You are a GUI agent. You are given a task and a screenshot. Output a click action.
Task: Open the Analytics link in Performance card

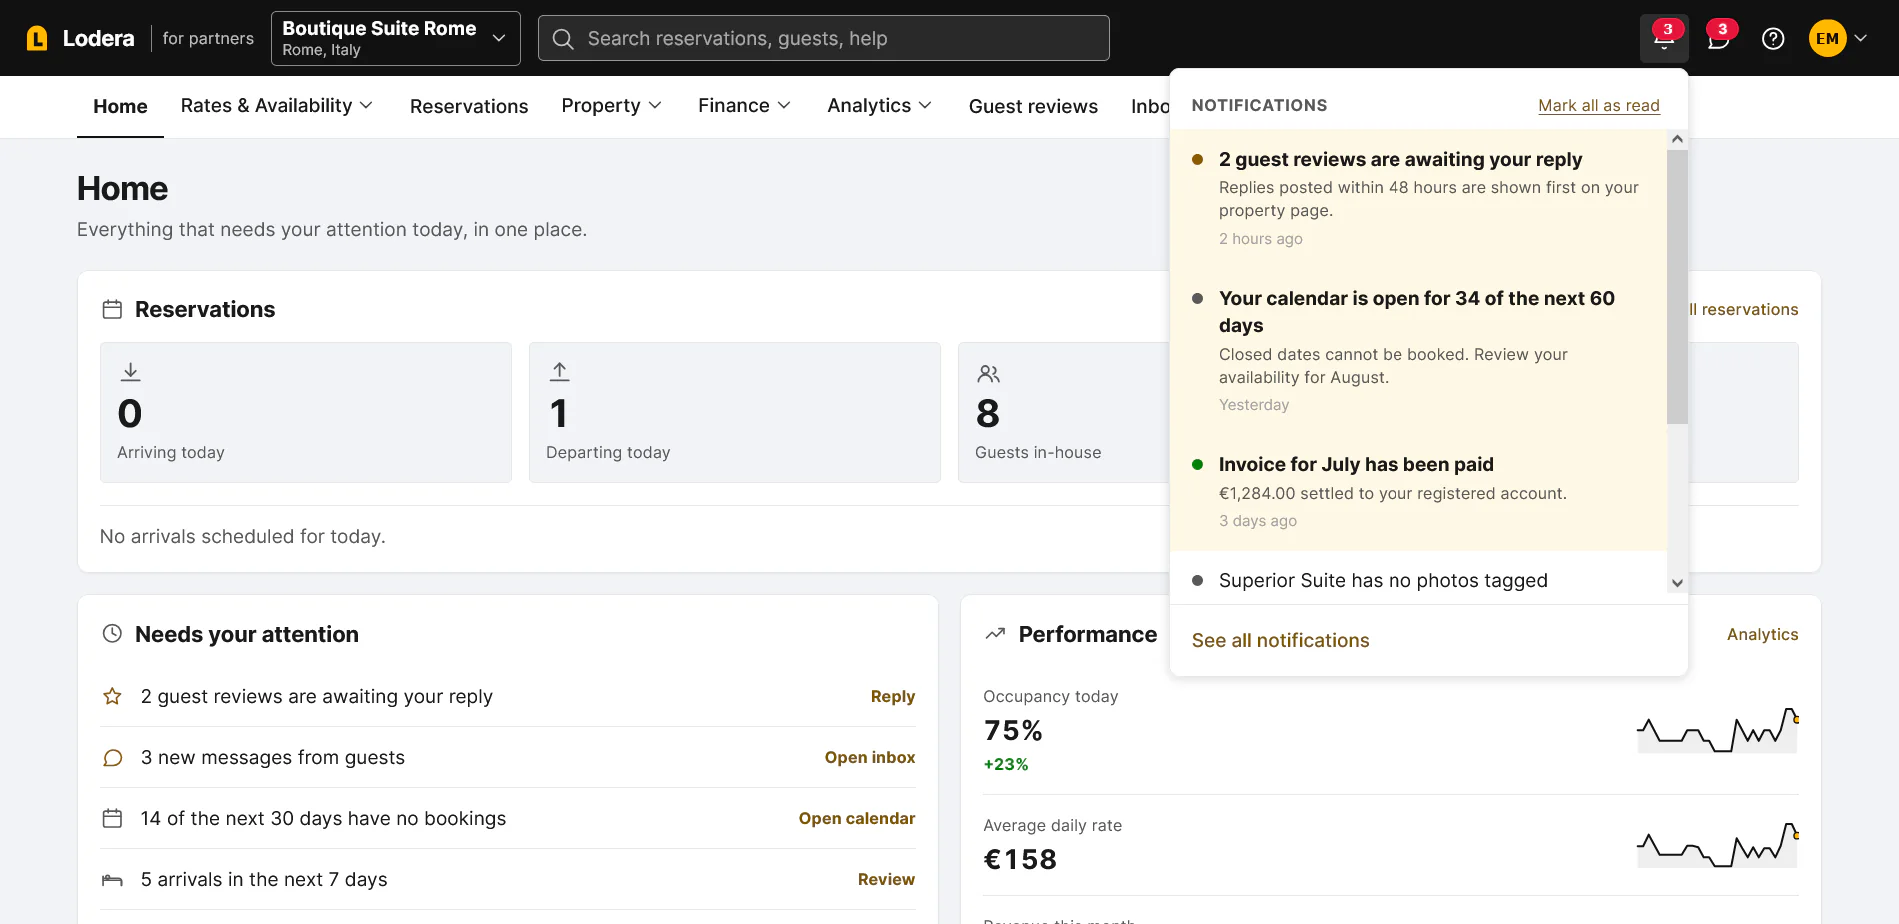point(1762,635)
